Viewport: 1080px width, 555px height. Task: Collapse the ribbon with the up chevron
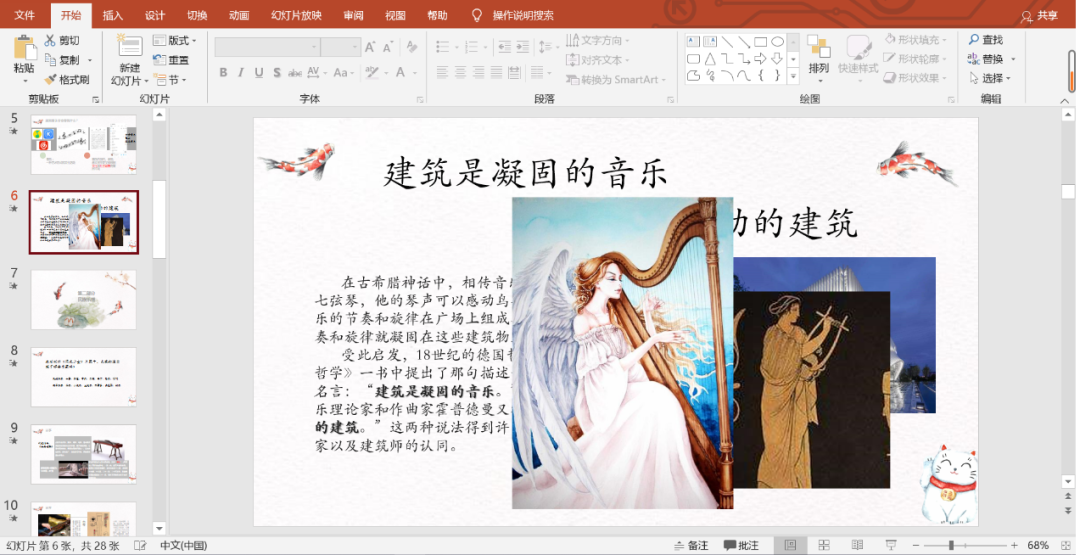tap(1065, 101)
